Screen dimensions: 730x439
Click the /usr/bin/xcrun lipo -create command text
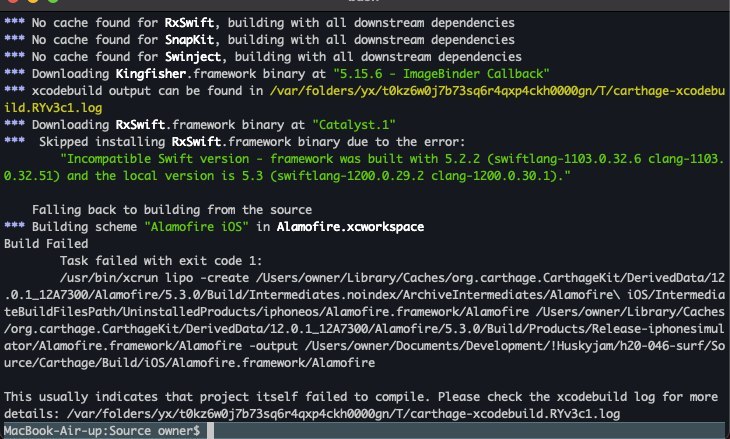pos(154,277)
